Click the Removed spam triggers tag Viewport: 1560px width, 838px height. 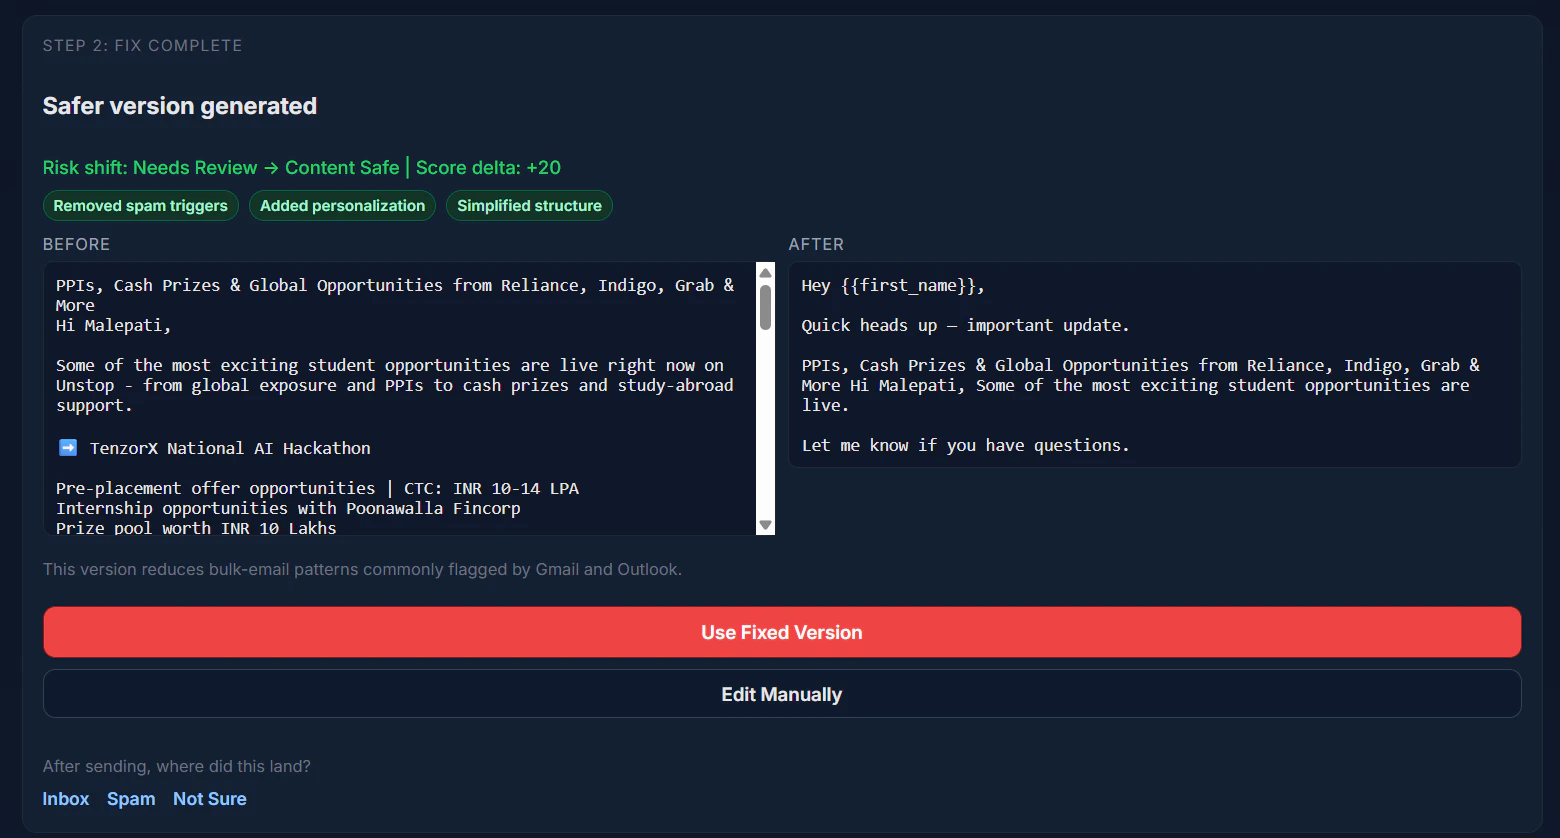click(x=141, y=205)
